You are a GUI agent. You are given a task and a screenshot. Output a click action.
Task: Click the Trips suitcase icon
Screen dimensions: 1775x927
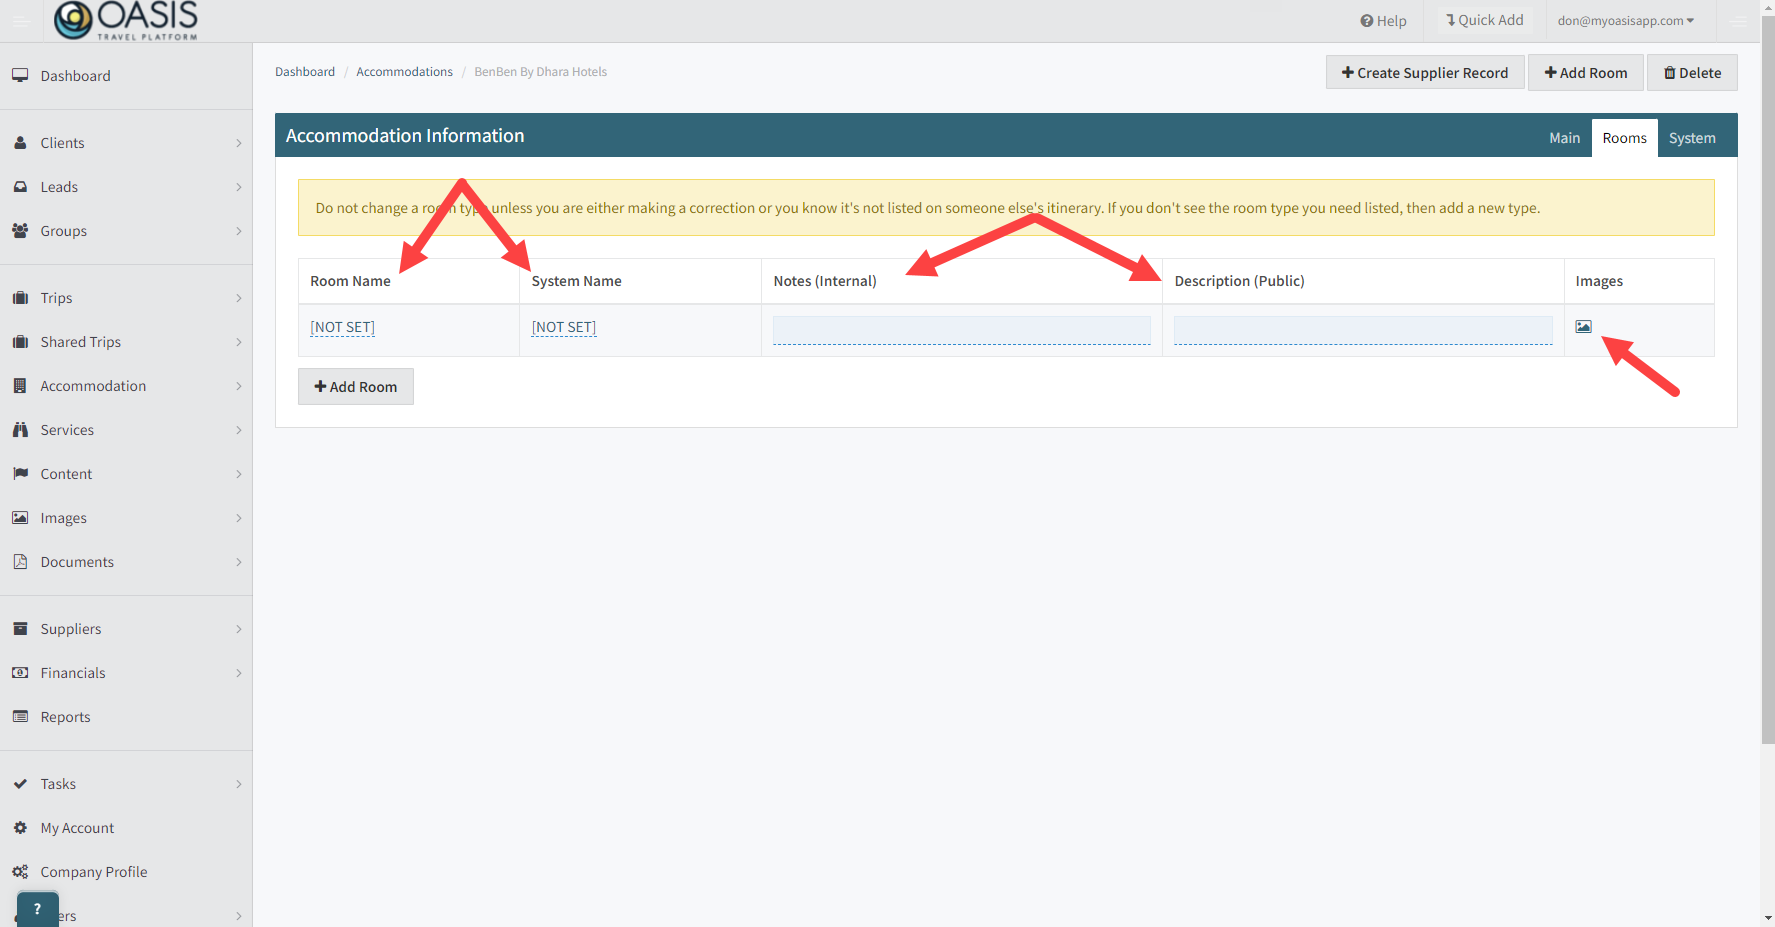coord(20,298)
